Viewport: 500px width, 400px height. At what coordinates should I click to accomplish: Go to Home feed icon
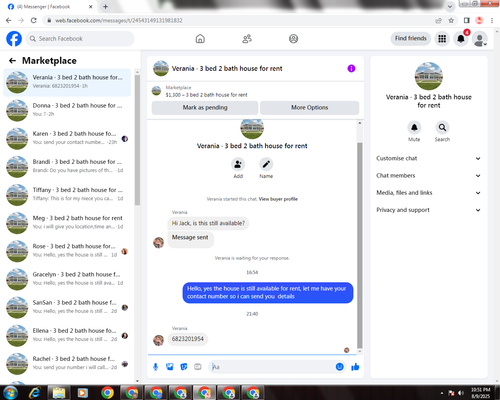click(x=200, y=39)
